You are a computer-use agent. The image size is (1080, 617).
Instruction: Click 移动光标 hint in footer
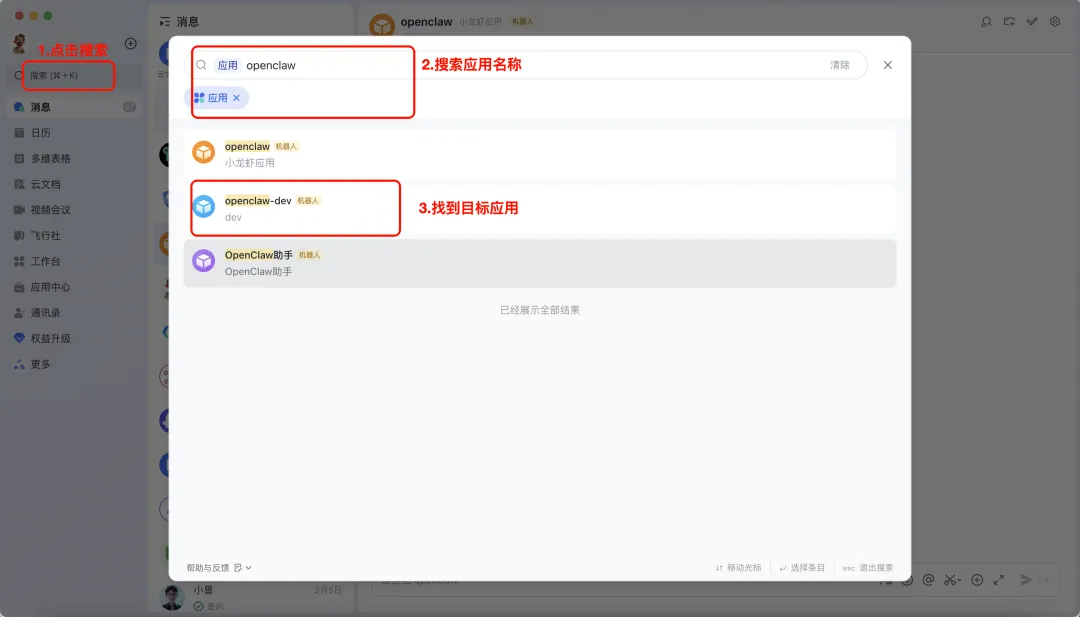(x=738, y=568)
